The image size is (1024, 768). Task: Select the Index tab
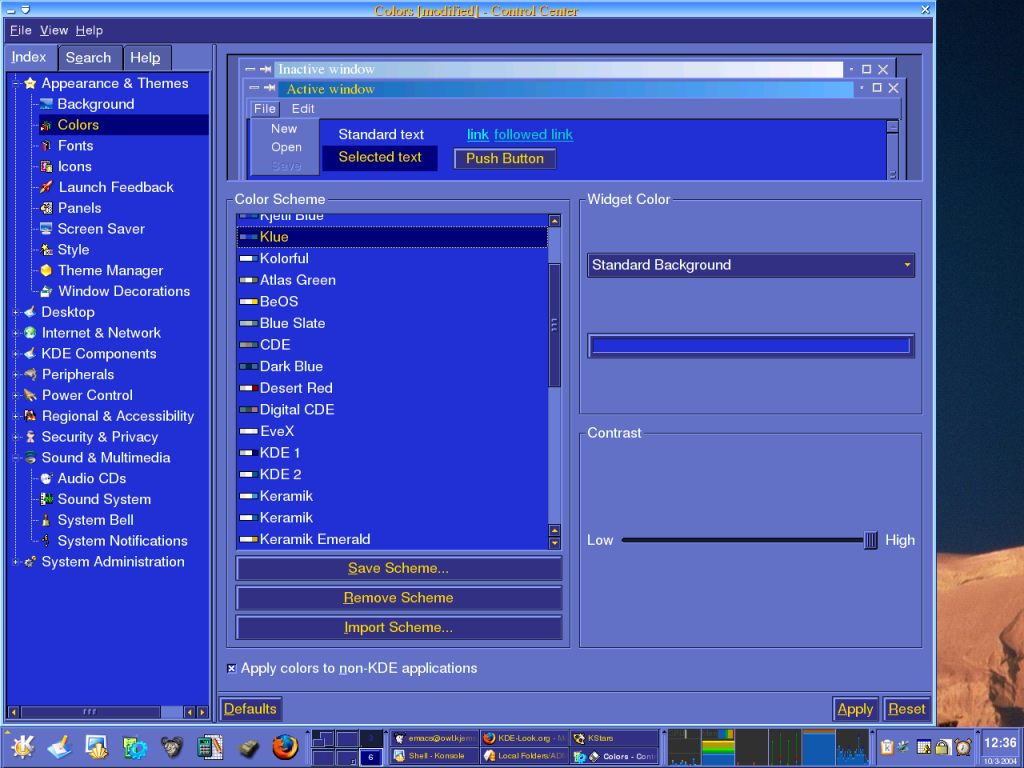[29, 57]
